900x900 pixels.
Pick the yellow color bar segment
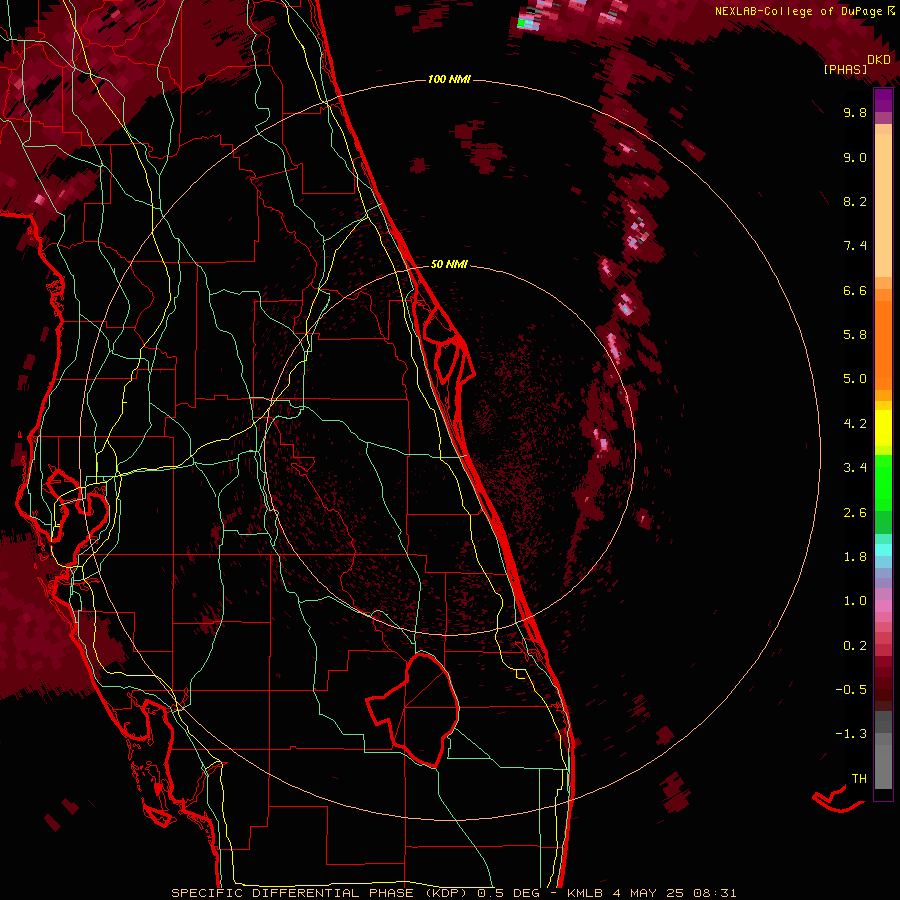click(883, 428)
